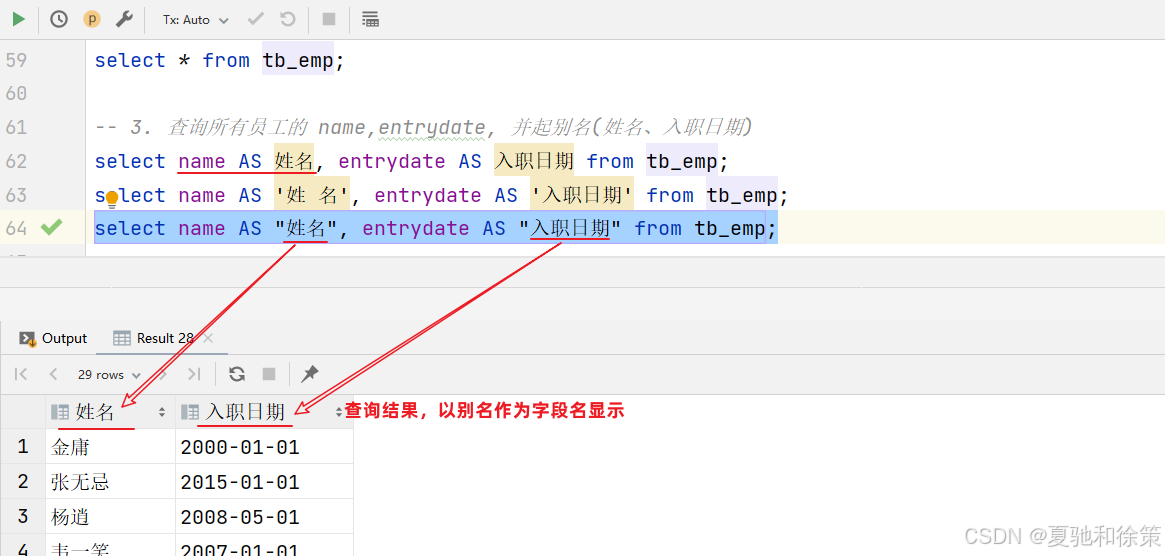
Task: Pin the result tab
Action: (310, 374)
